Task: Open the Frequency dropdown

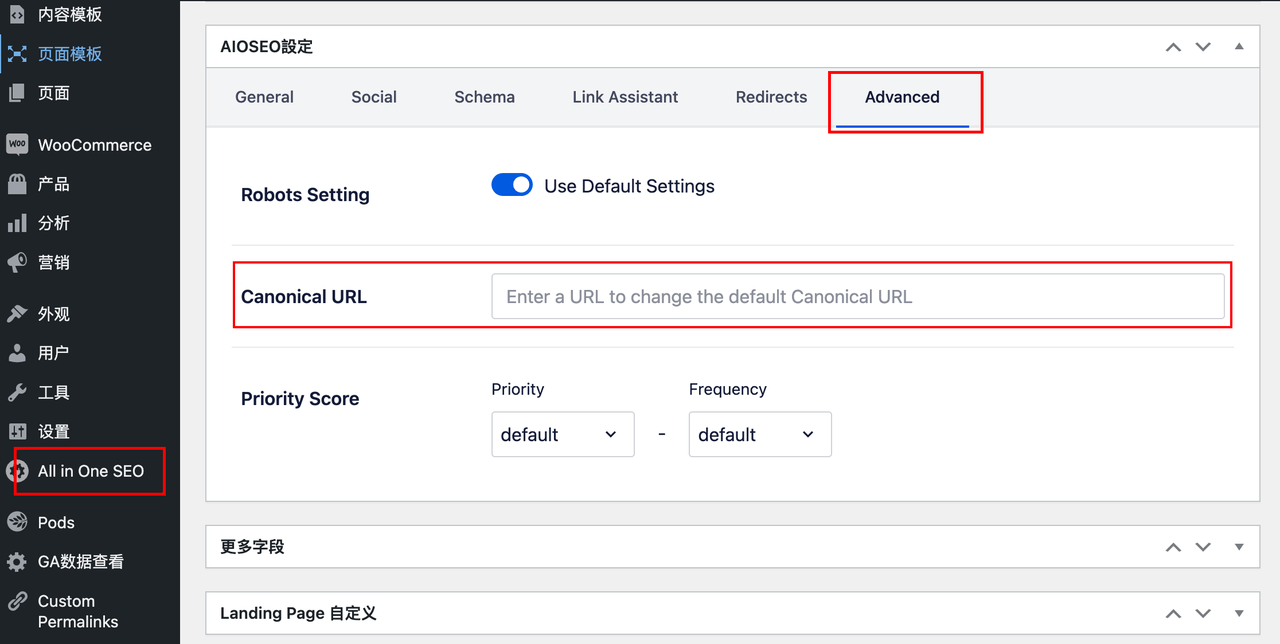Action: (x=760, y=434)
